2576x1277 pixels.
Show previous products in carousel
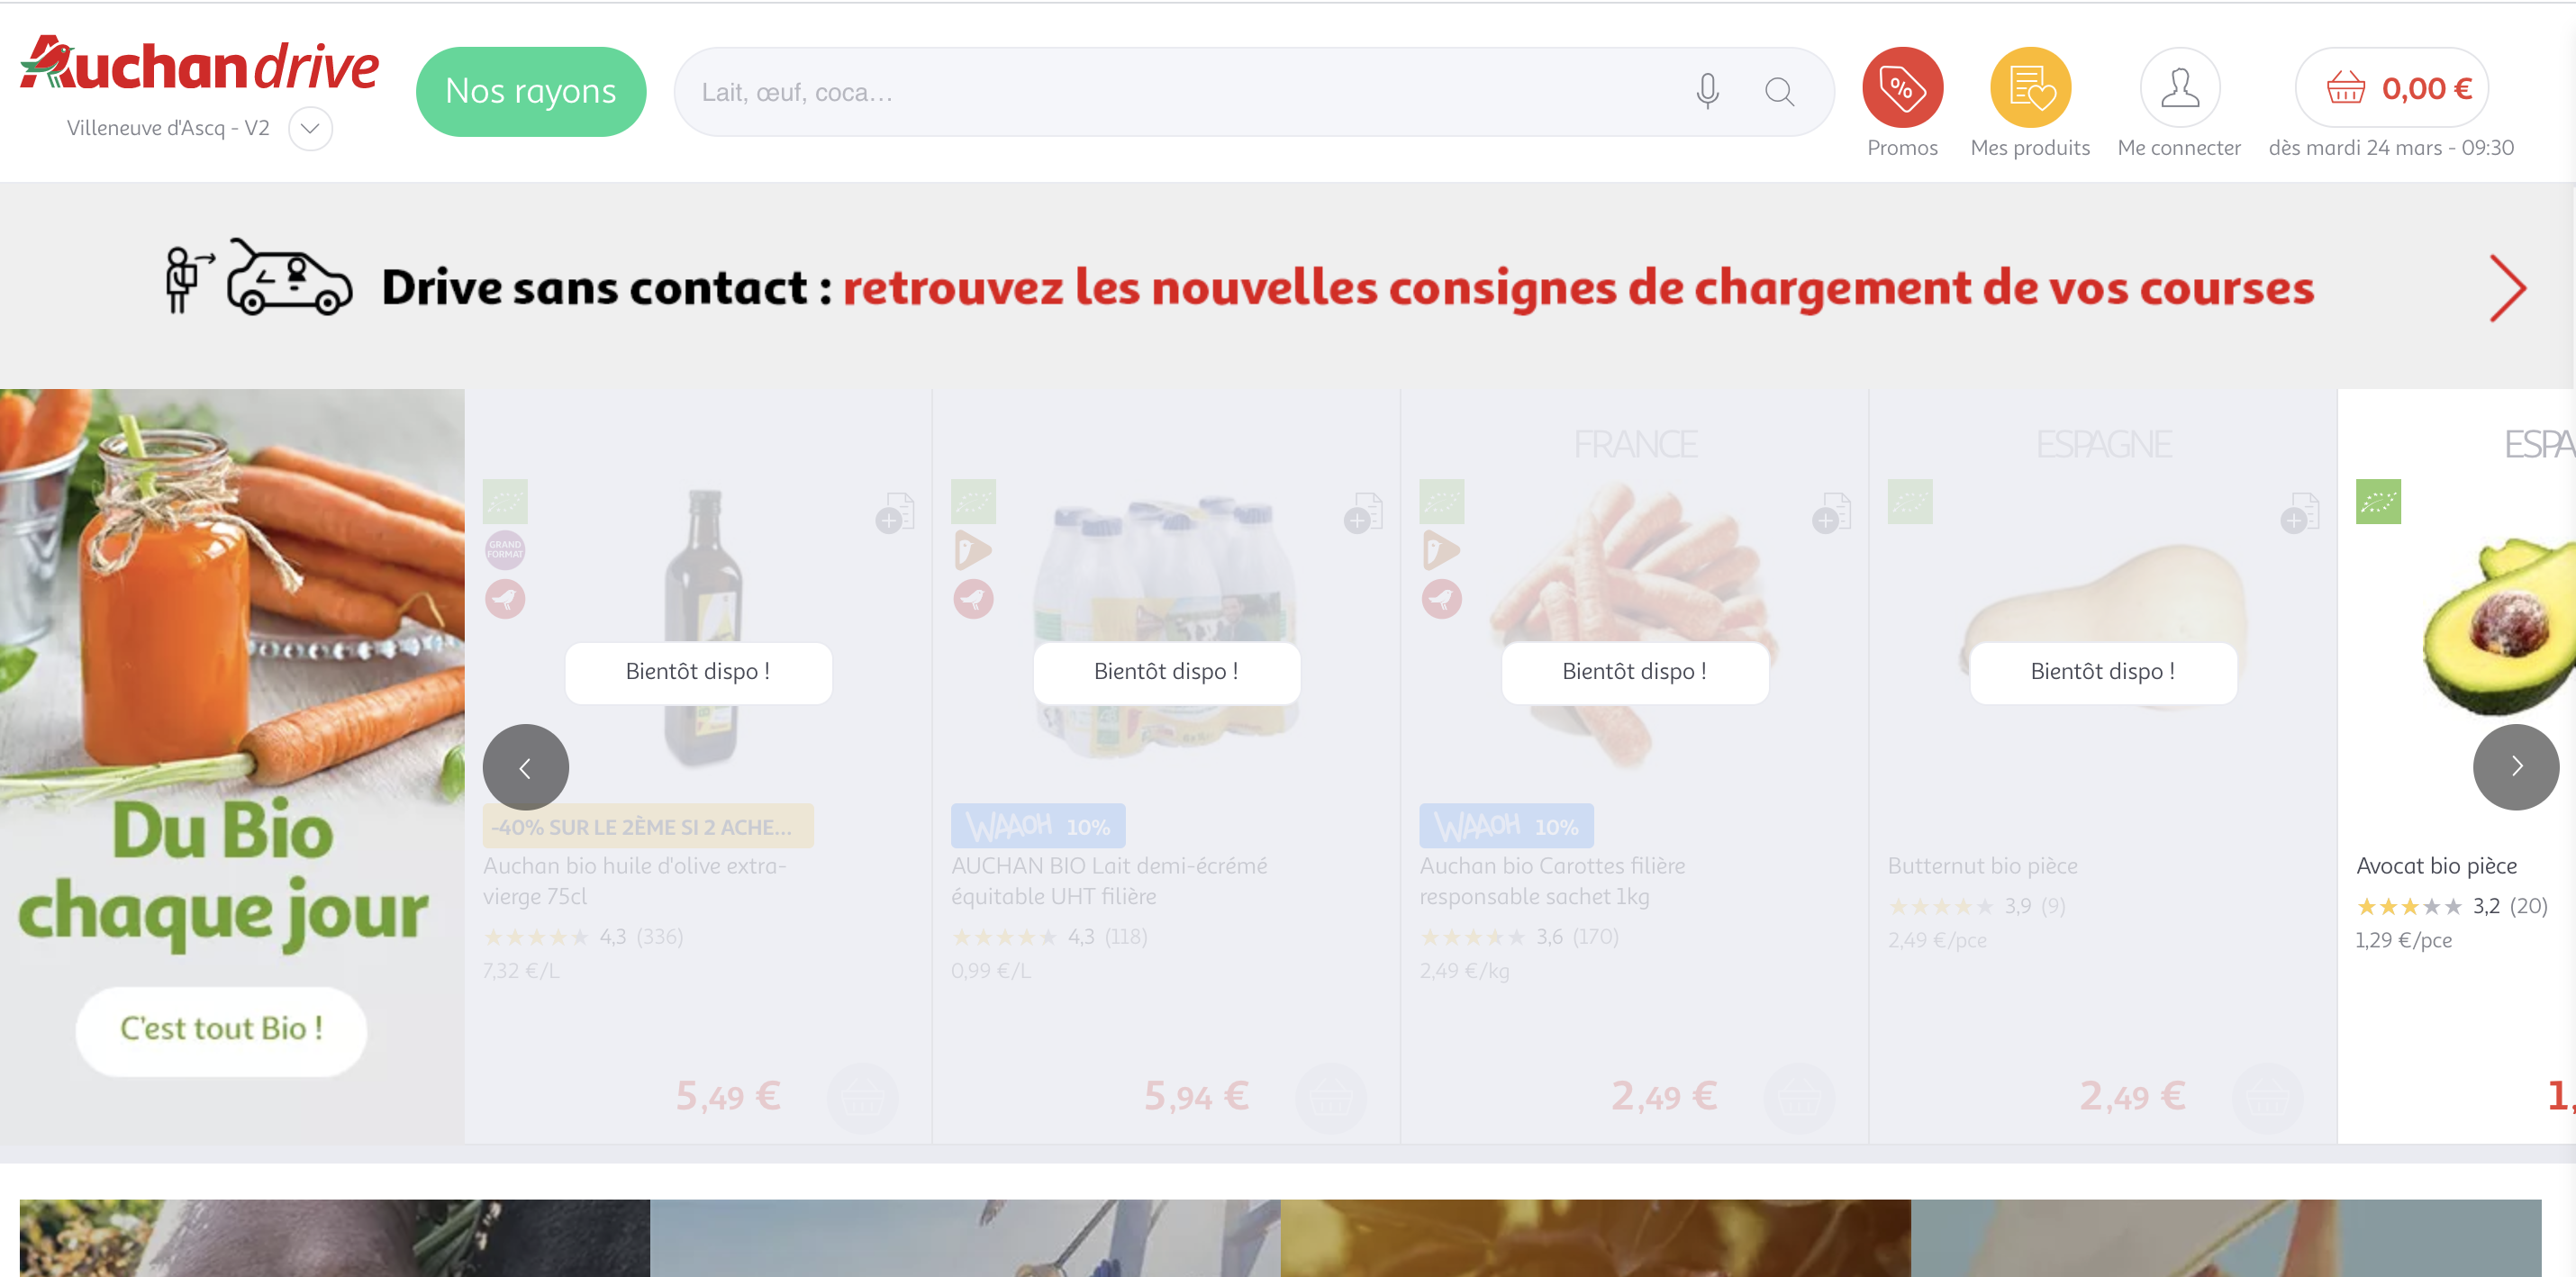(526, 767)
